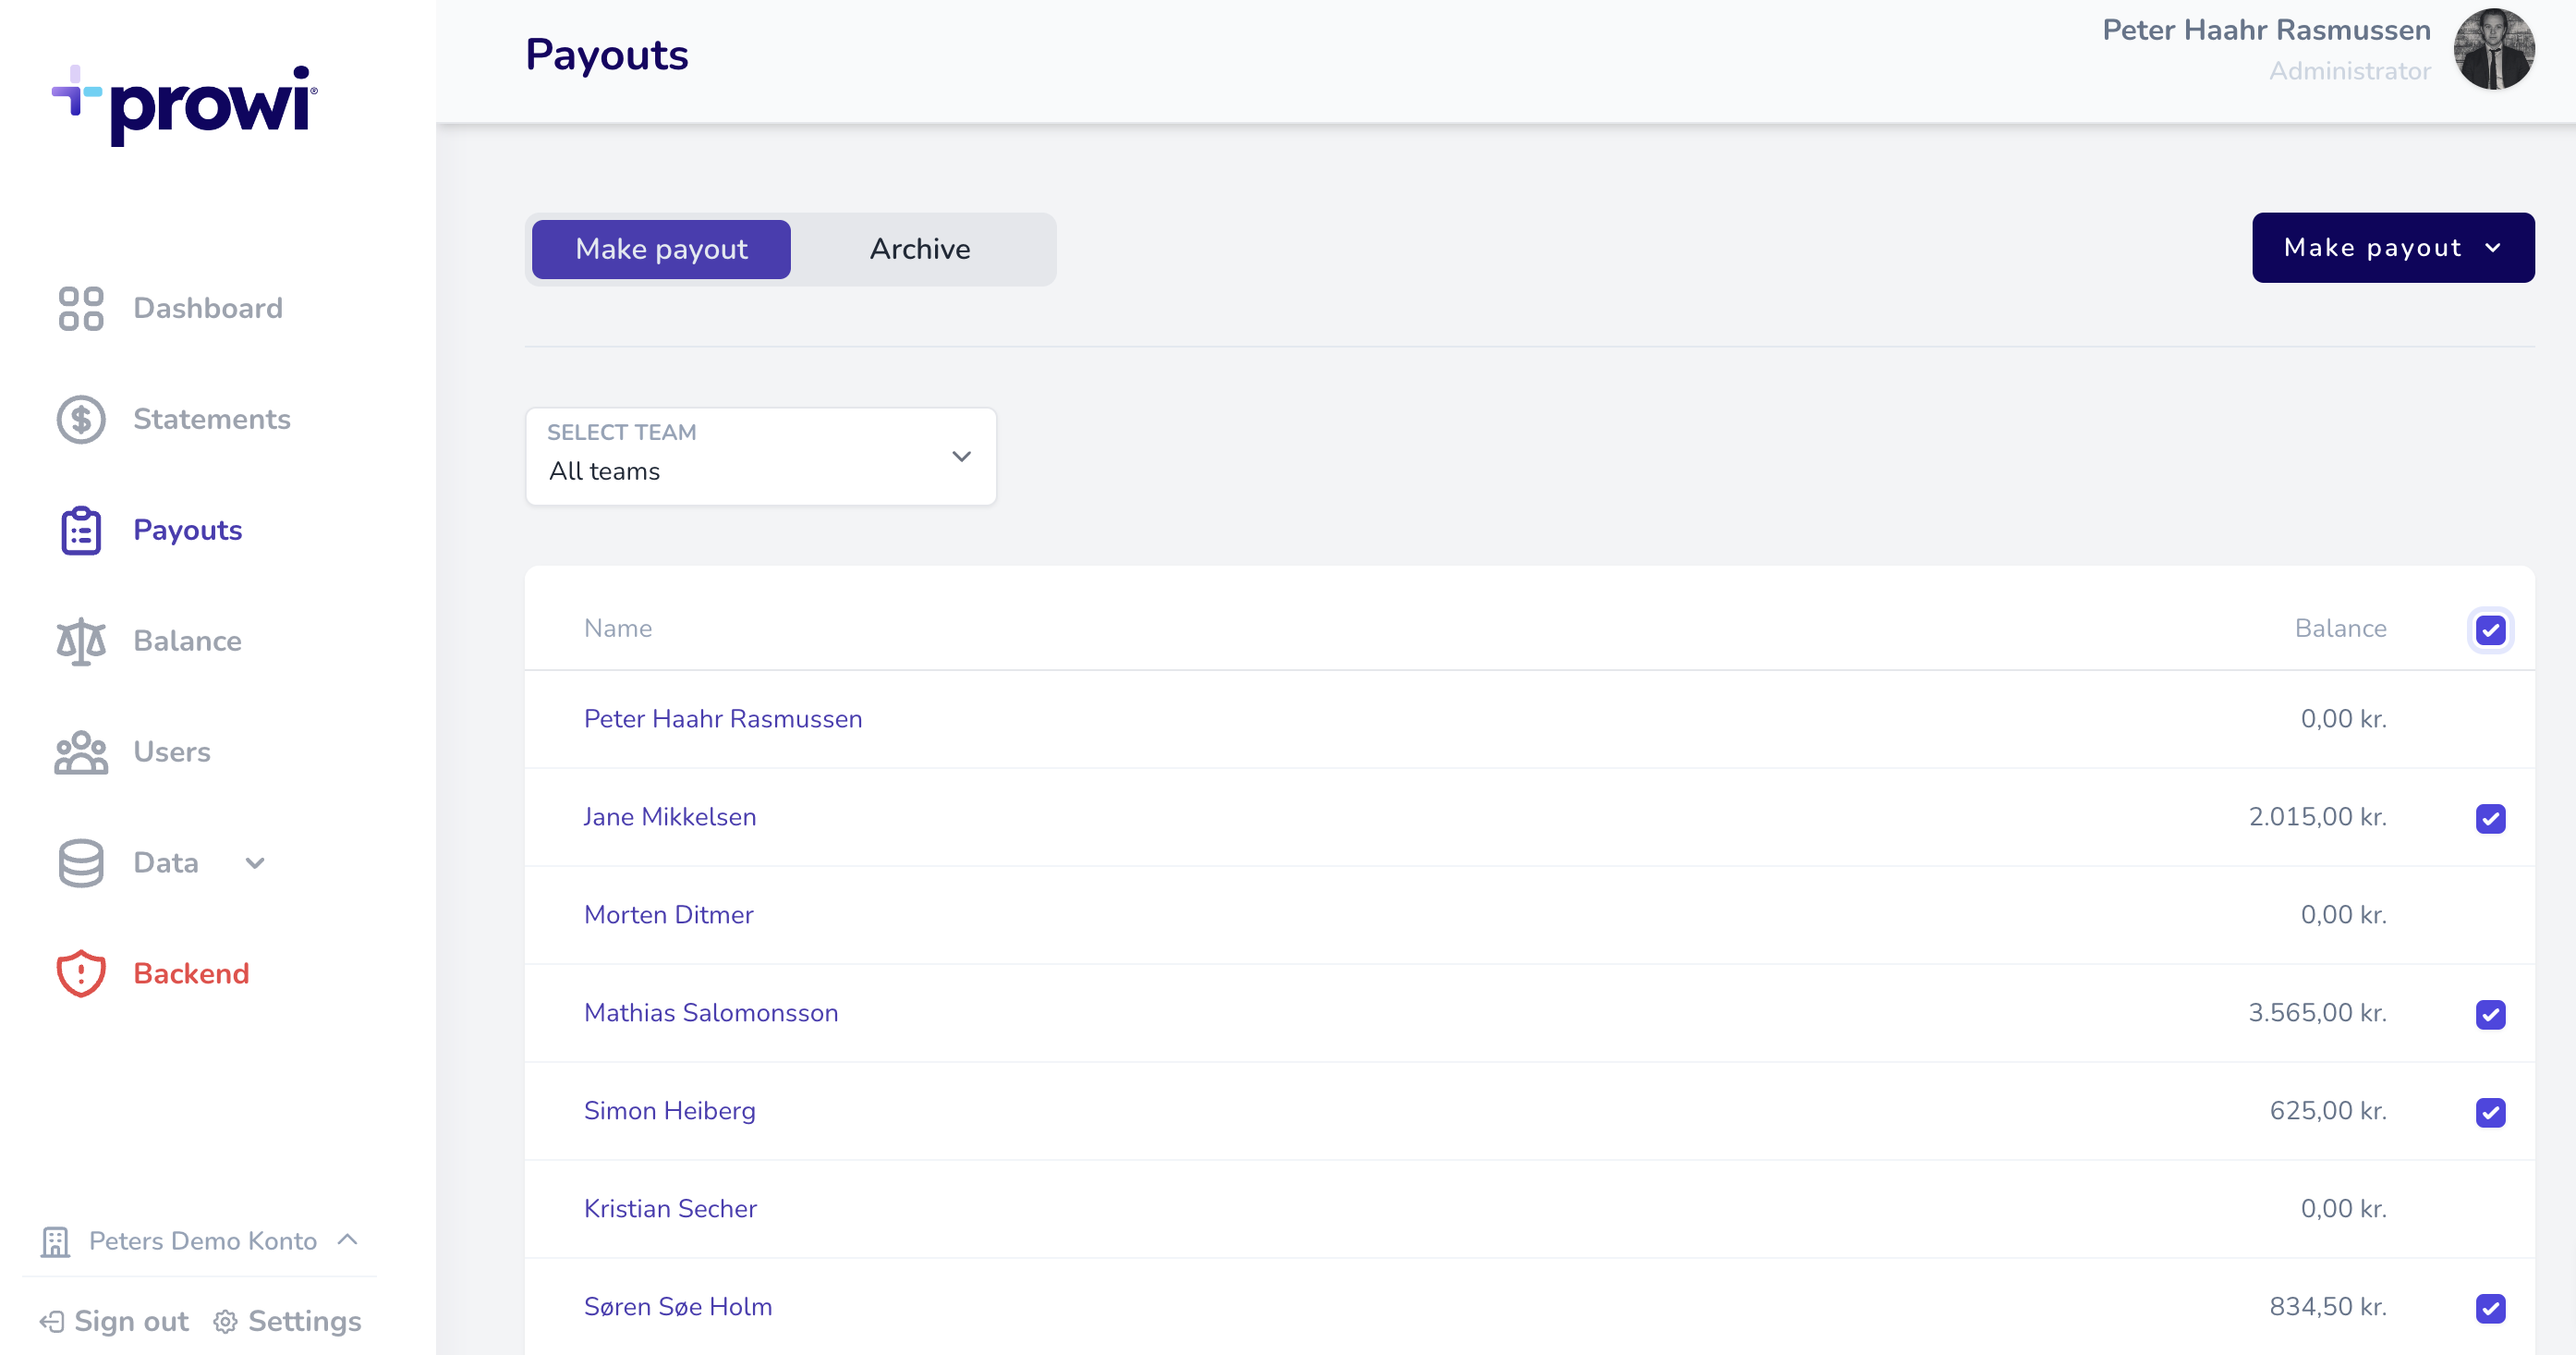Image resolution: width=2576 pixels, height=1355 pixels.
Task: Deselect Mathias Salomonsson for payout
Action: (x=2491, y=1014)
